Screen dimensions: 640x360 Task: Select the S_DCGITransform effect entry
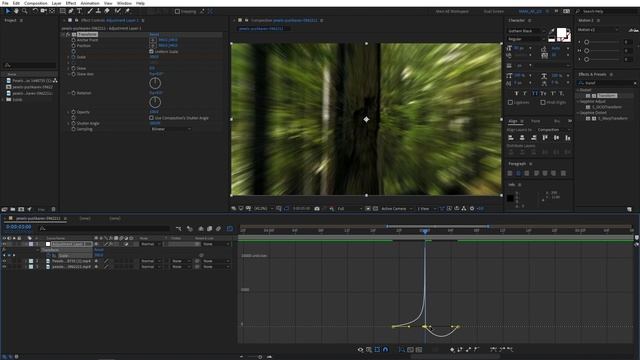coord(607,107)
